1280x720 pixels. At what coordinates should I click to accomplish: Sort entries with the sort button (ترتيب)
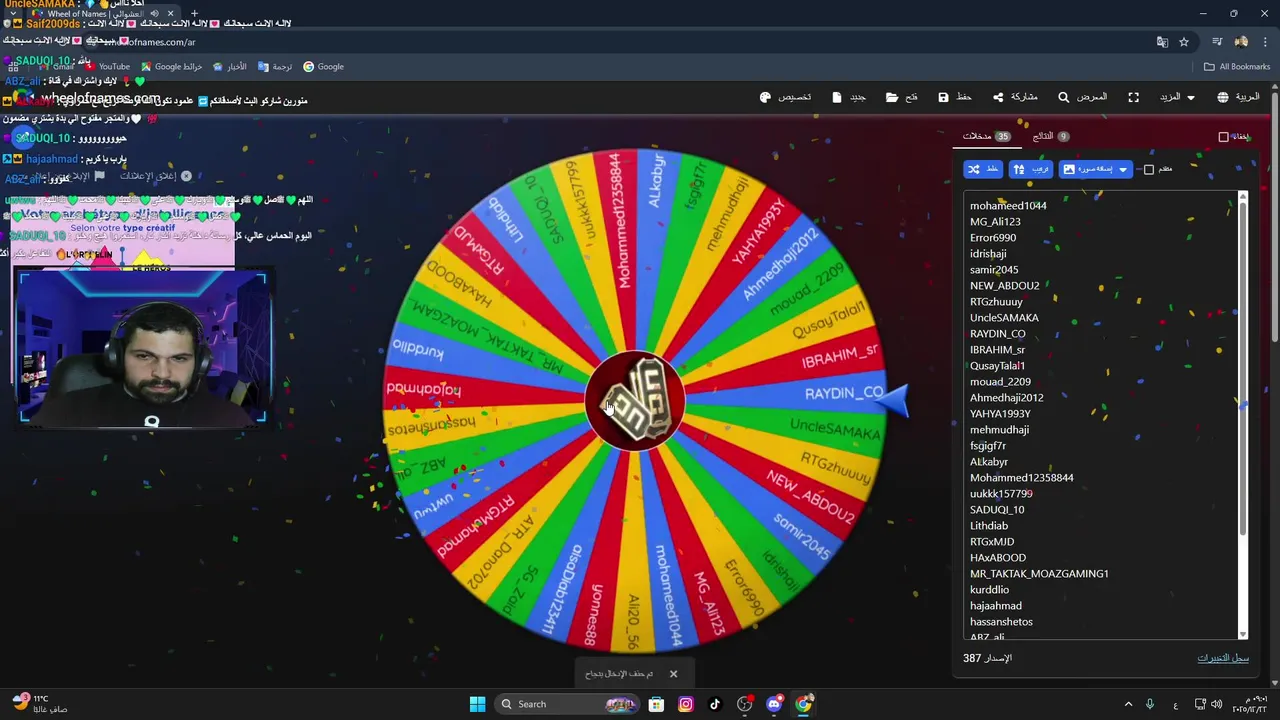click(1031, 169)
